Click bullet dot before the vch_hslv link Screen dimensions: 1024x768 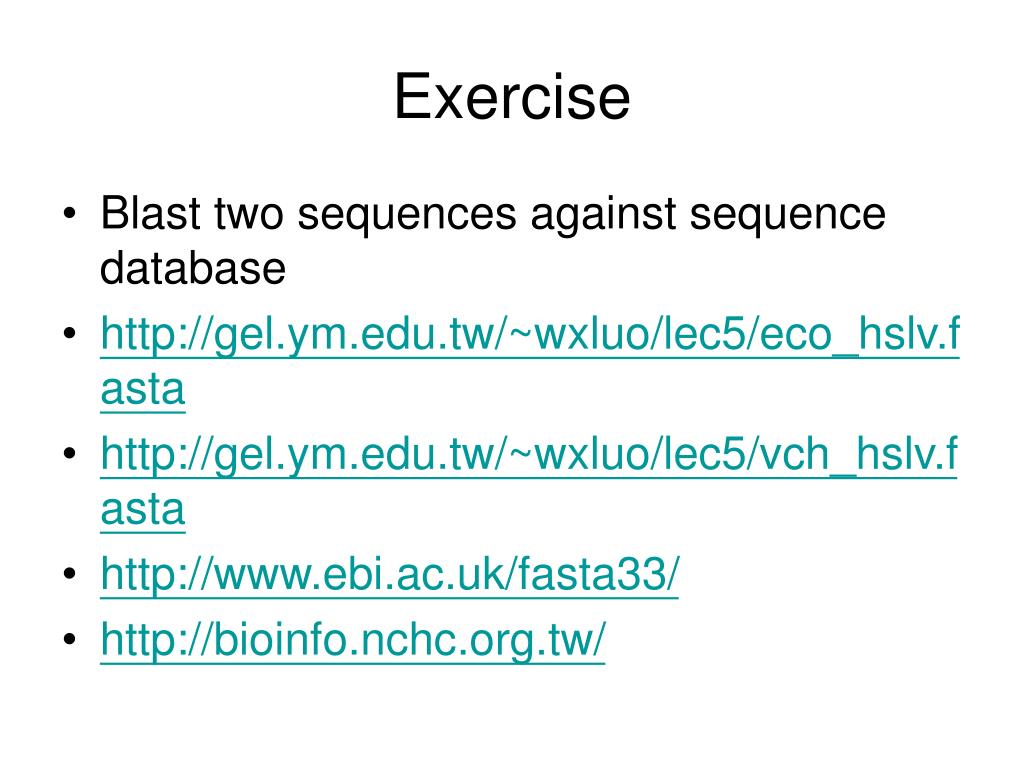(x=70, y=453)
